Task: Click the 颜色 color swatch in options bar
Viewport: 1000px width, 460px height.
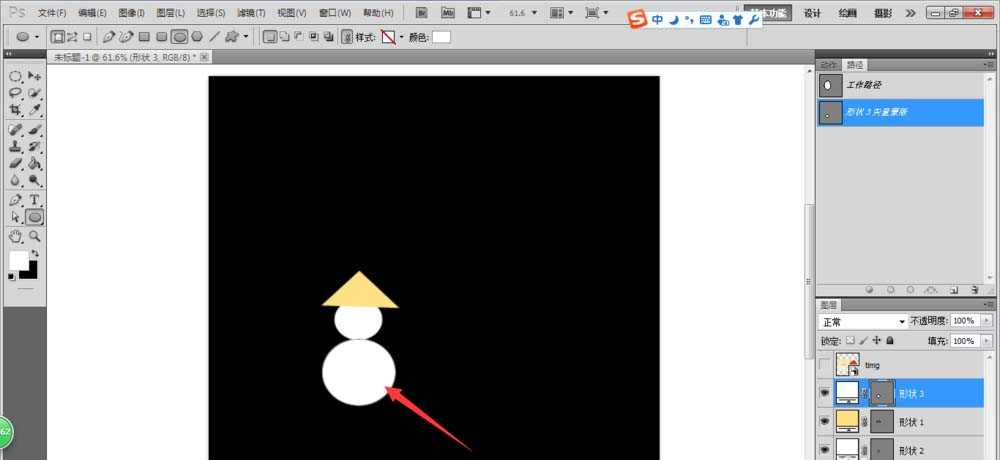Action: (x=441, y=37)
